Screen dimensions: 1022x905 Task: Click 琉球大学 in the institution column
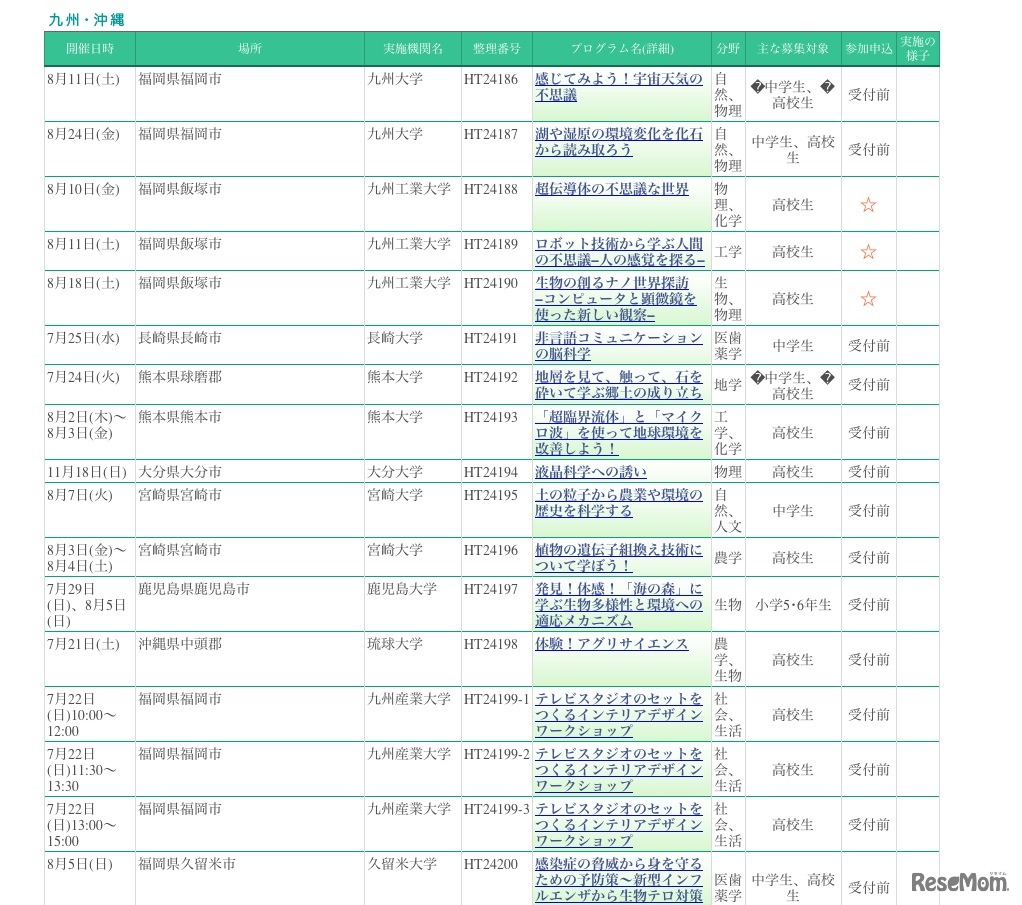[x=395, y=644]
